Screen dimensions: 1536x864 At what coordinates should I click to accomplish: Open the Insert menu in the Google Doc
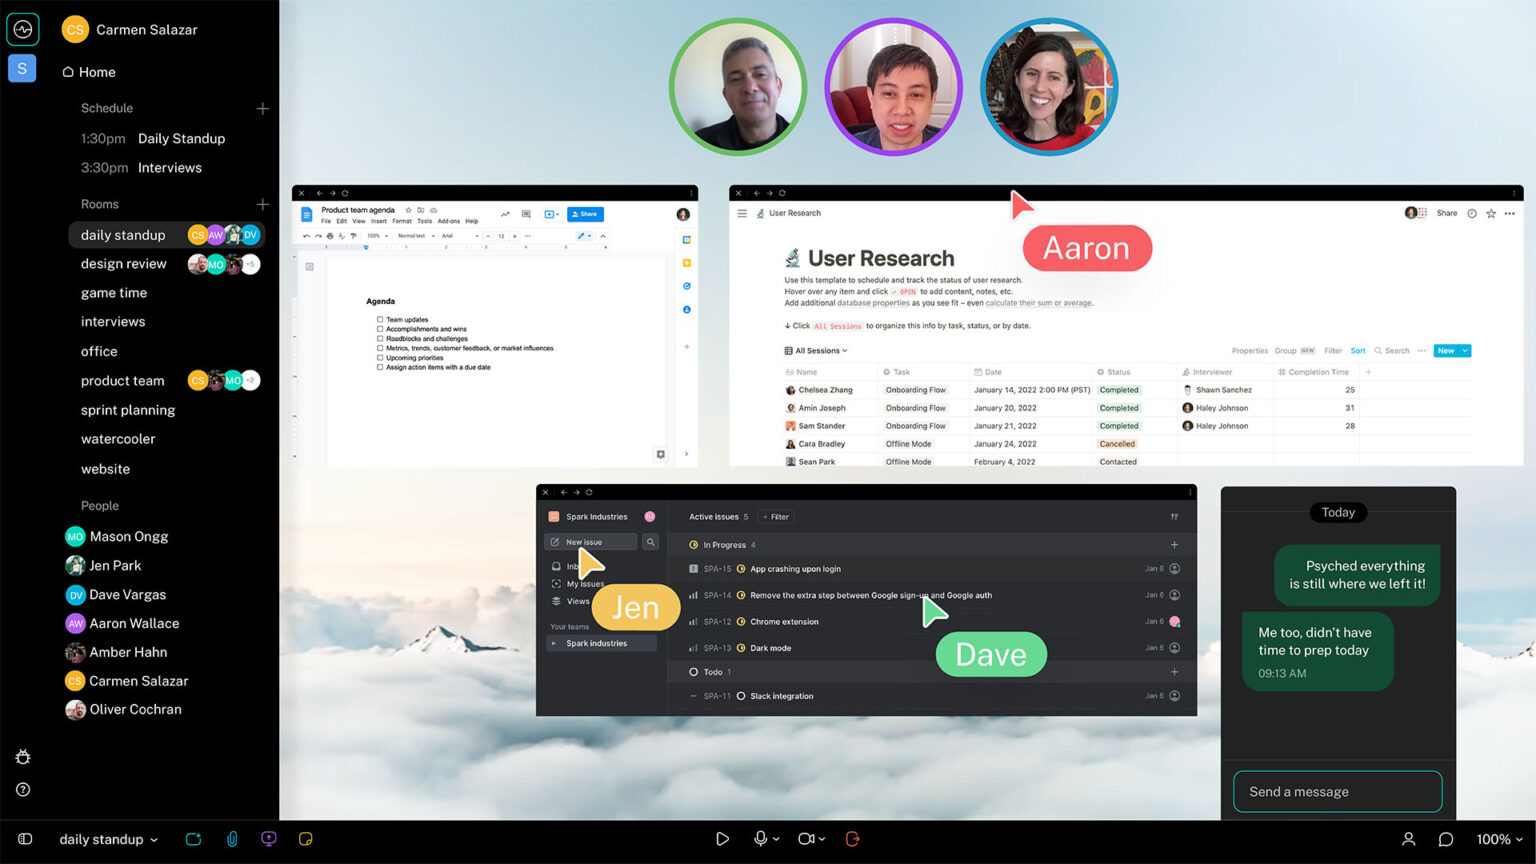tap(380, 222)
